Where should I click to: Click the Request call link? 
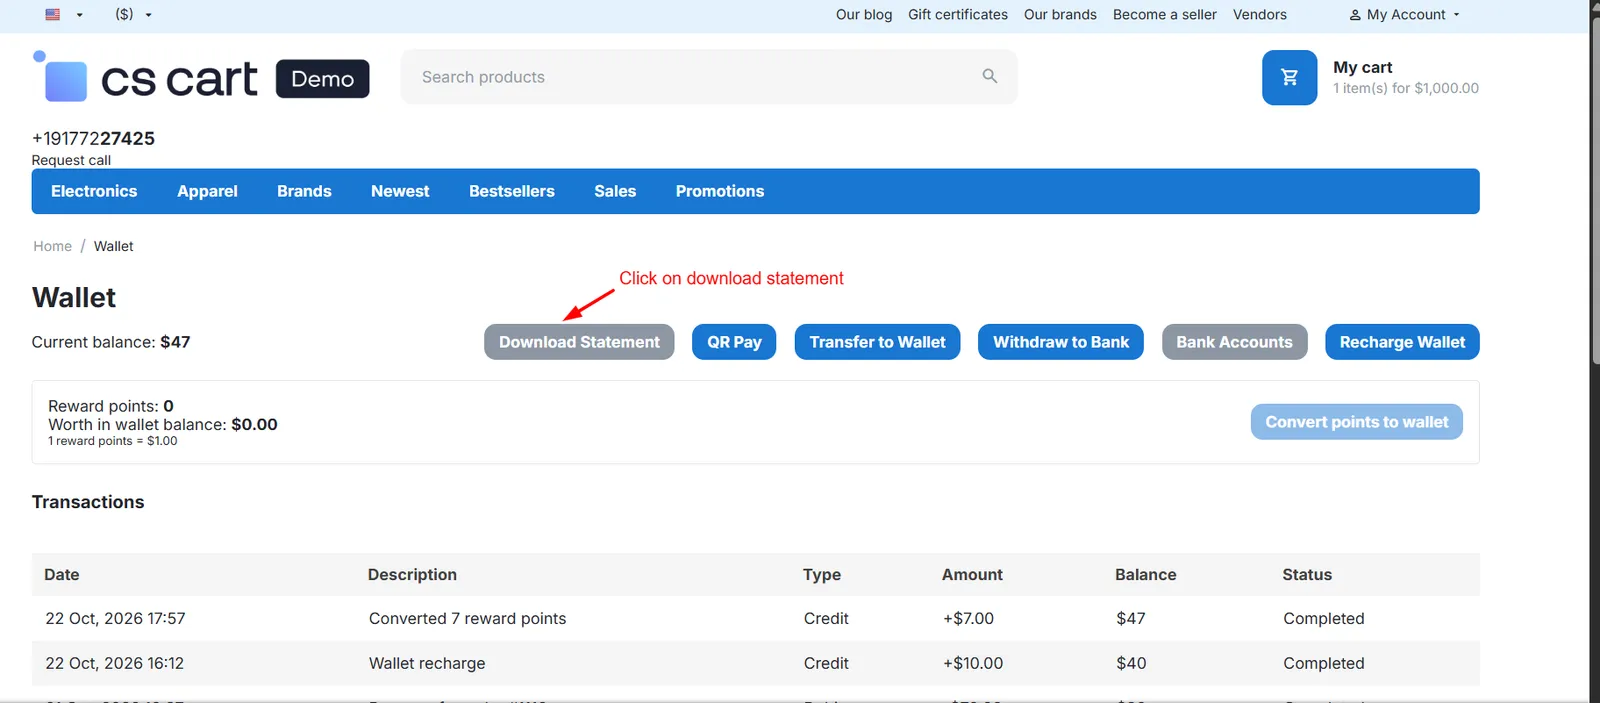tap(71, 160)
